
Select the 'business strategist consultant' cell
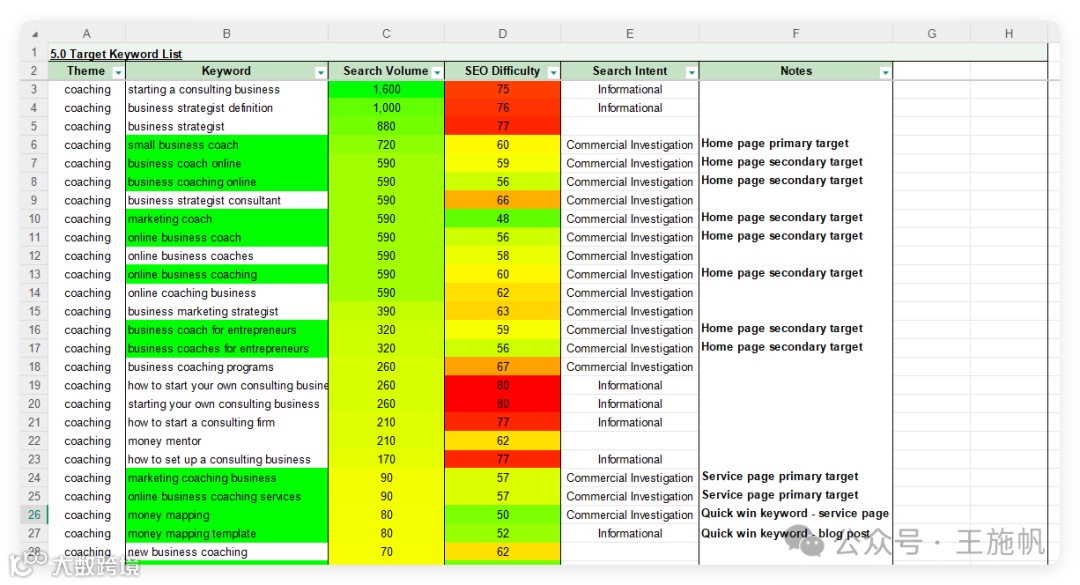[227, 201]
